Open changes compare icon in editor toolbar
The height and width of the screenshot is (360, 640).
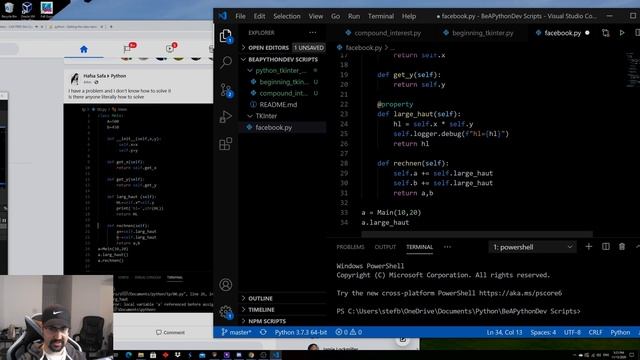pyautogui.click(x=605, y=33)
